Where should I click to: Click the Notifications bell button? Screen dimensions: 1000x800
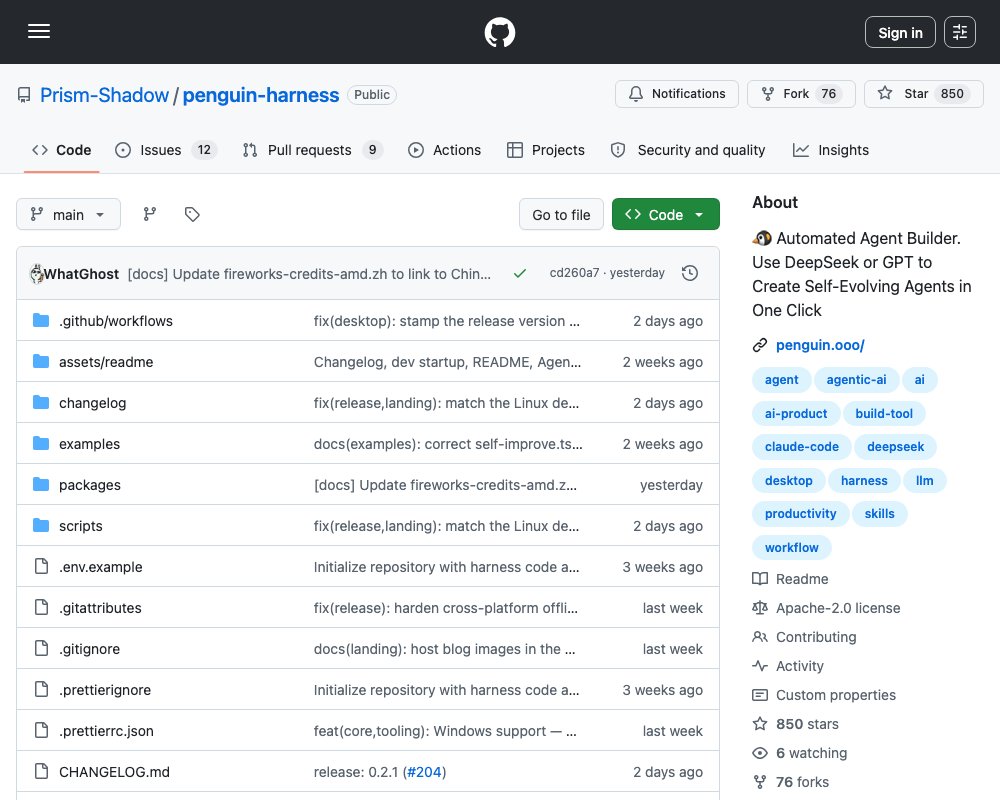tap(677, 94)
